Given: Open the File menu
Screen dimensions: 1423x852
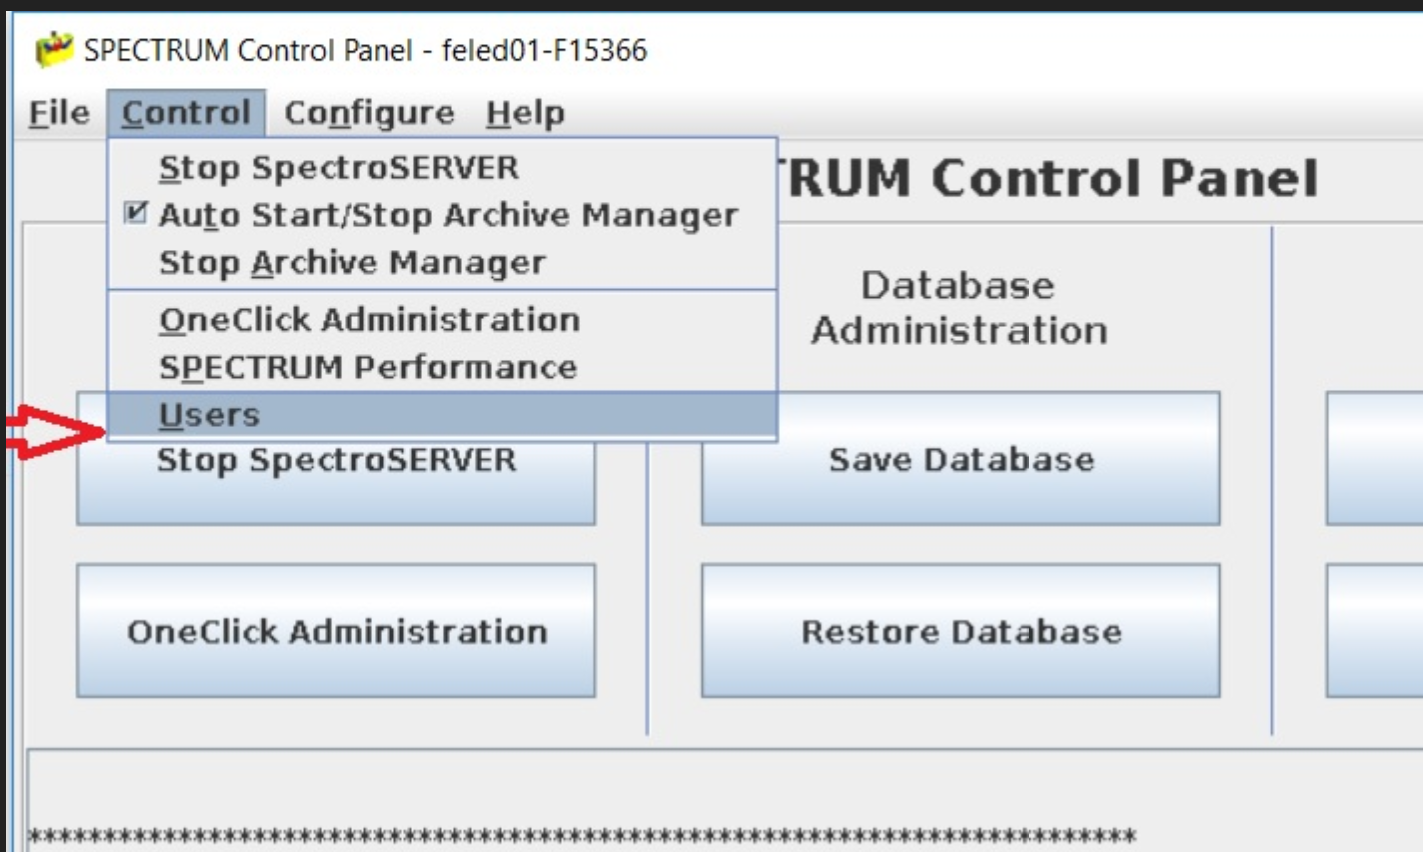Looking at the screenshot, I should tap(59, 113).
